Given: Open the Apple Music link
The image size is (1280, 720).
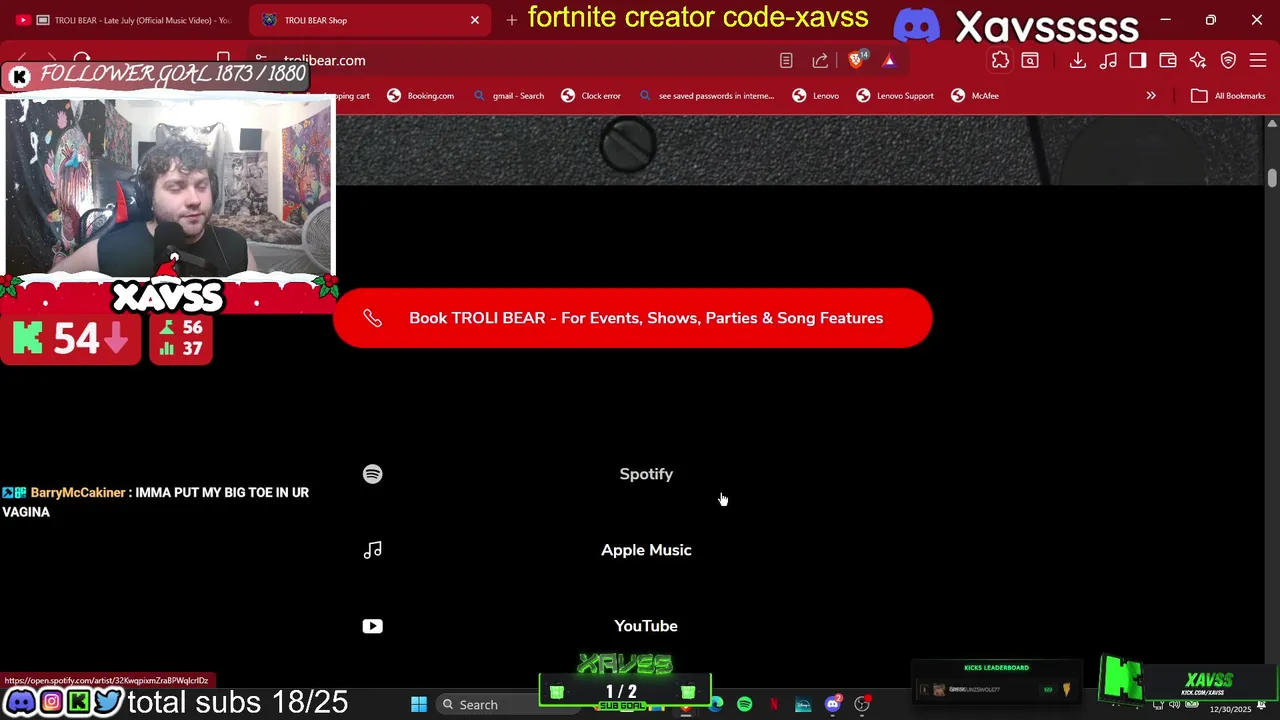Looking at the screenshot, I should (646, 550).
